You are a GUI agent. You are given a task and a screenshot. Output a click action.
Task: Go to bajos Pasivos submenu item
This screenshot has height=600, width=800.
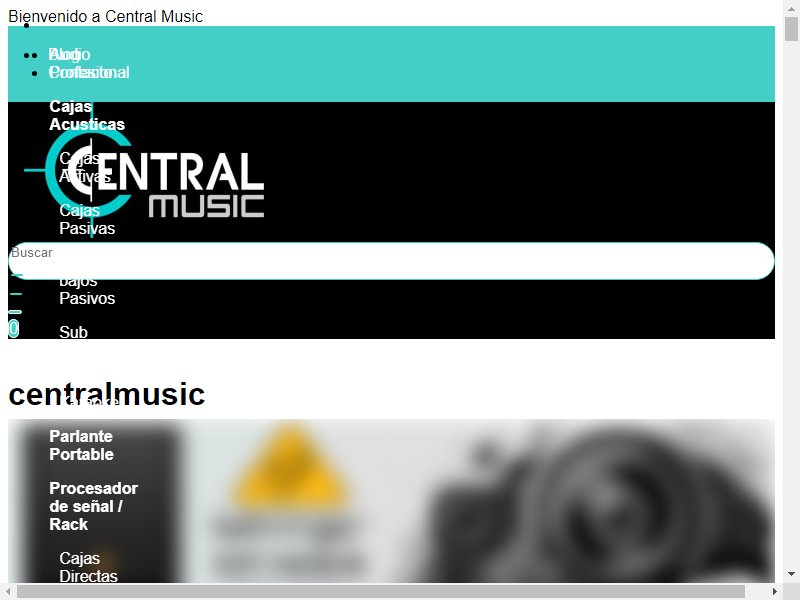point(87,290)
